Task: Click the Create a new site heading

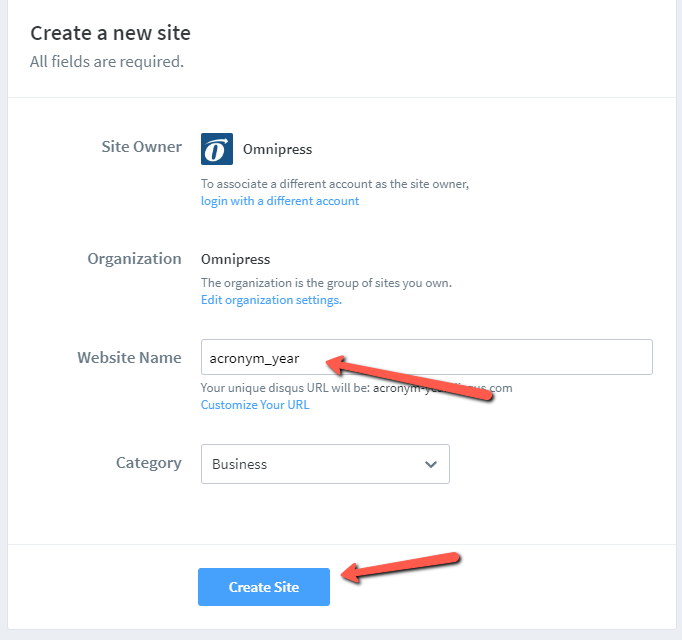Action: tap(110, 33)
